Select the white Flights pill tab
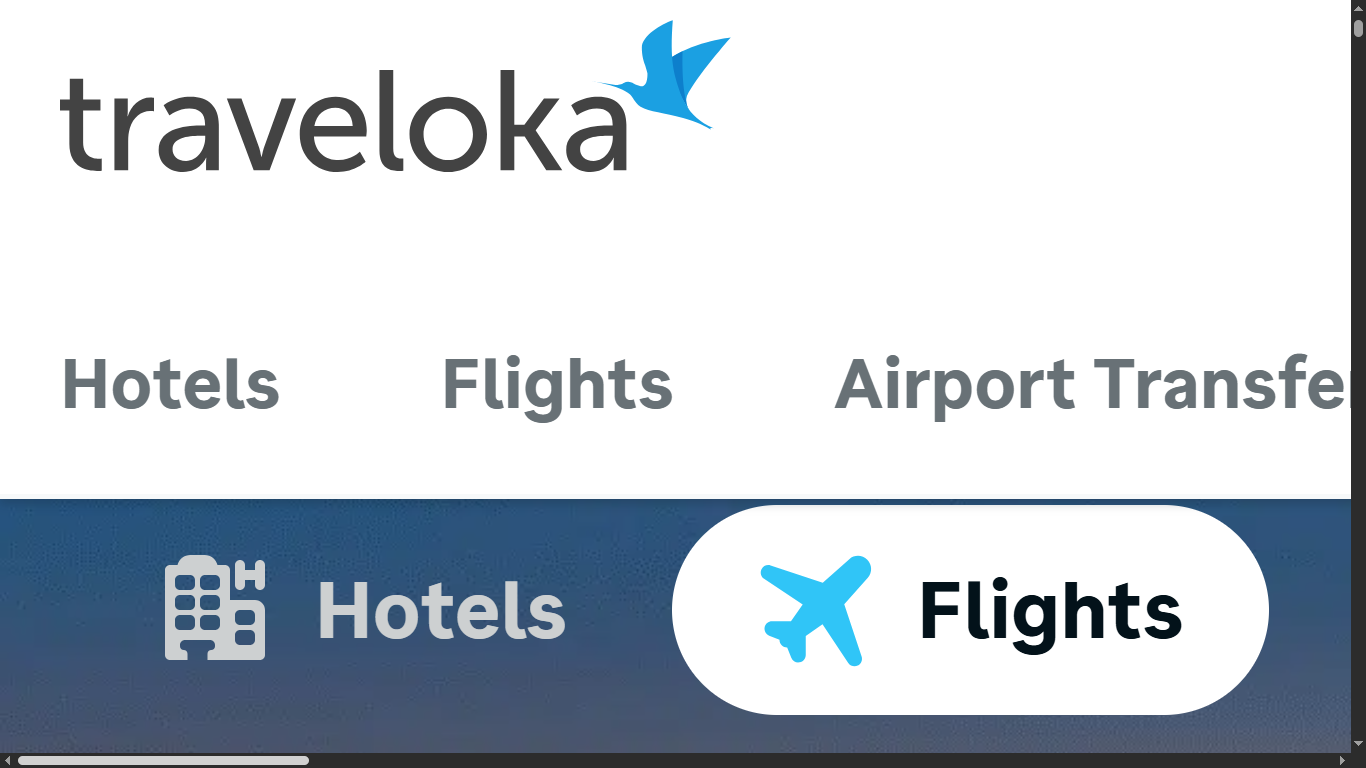The height and width of the screenshot is (768, 1366). [970, 610]
